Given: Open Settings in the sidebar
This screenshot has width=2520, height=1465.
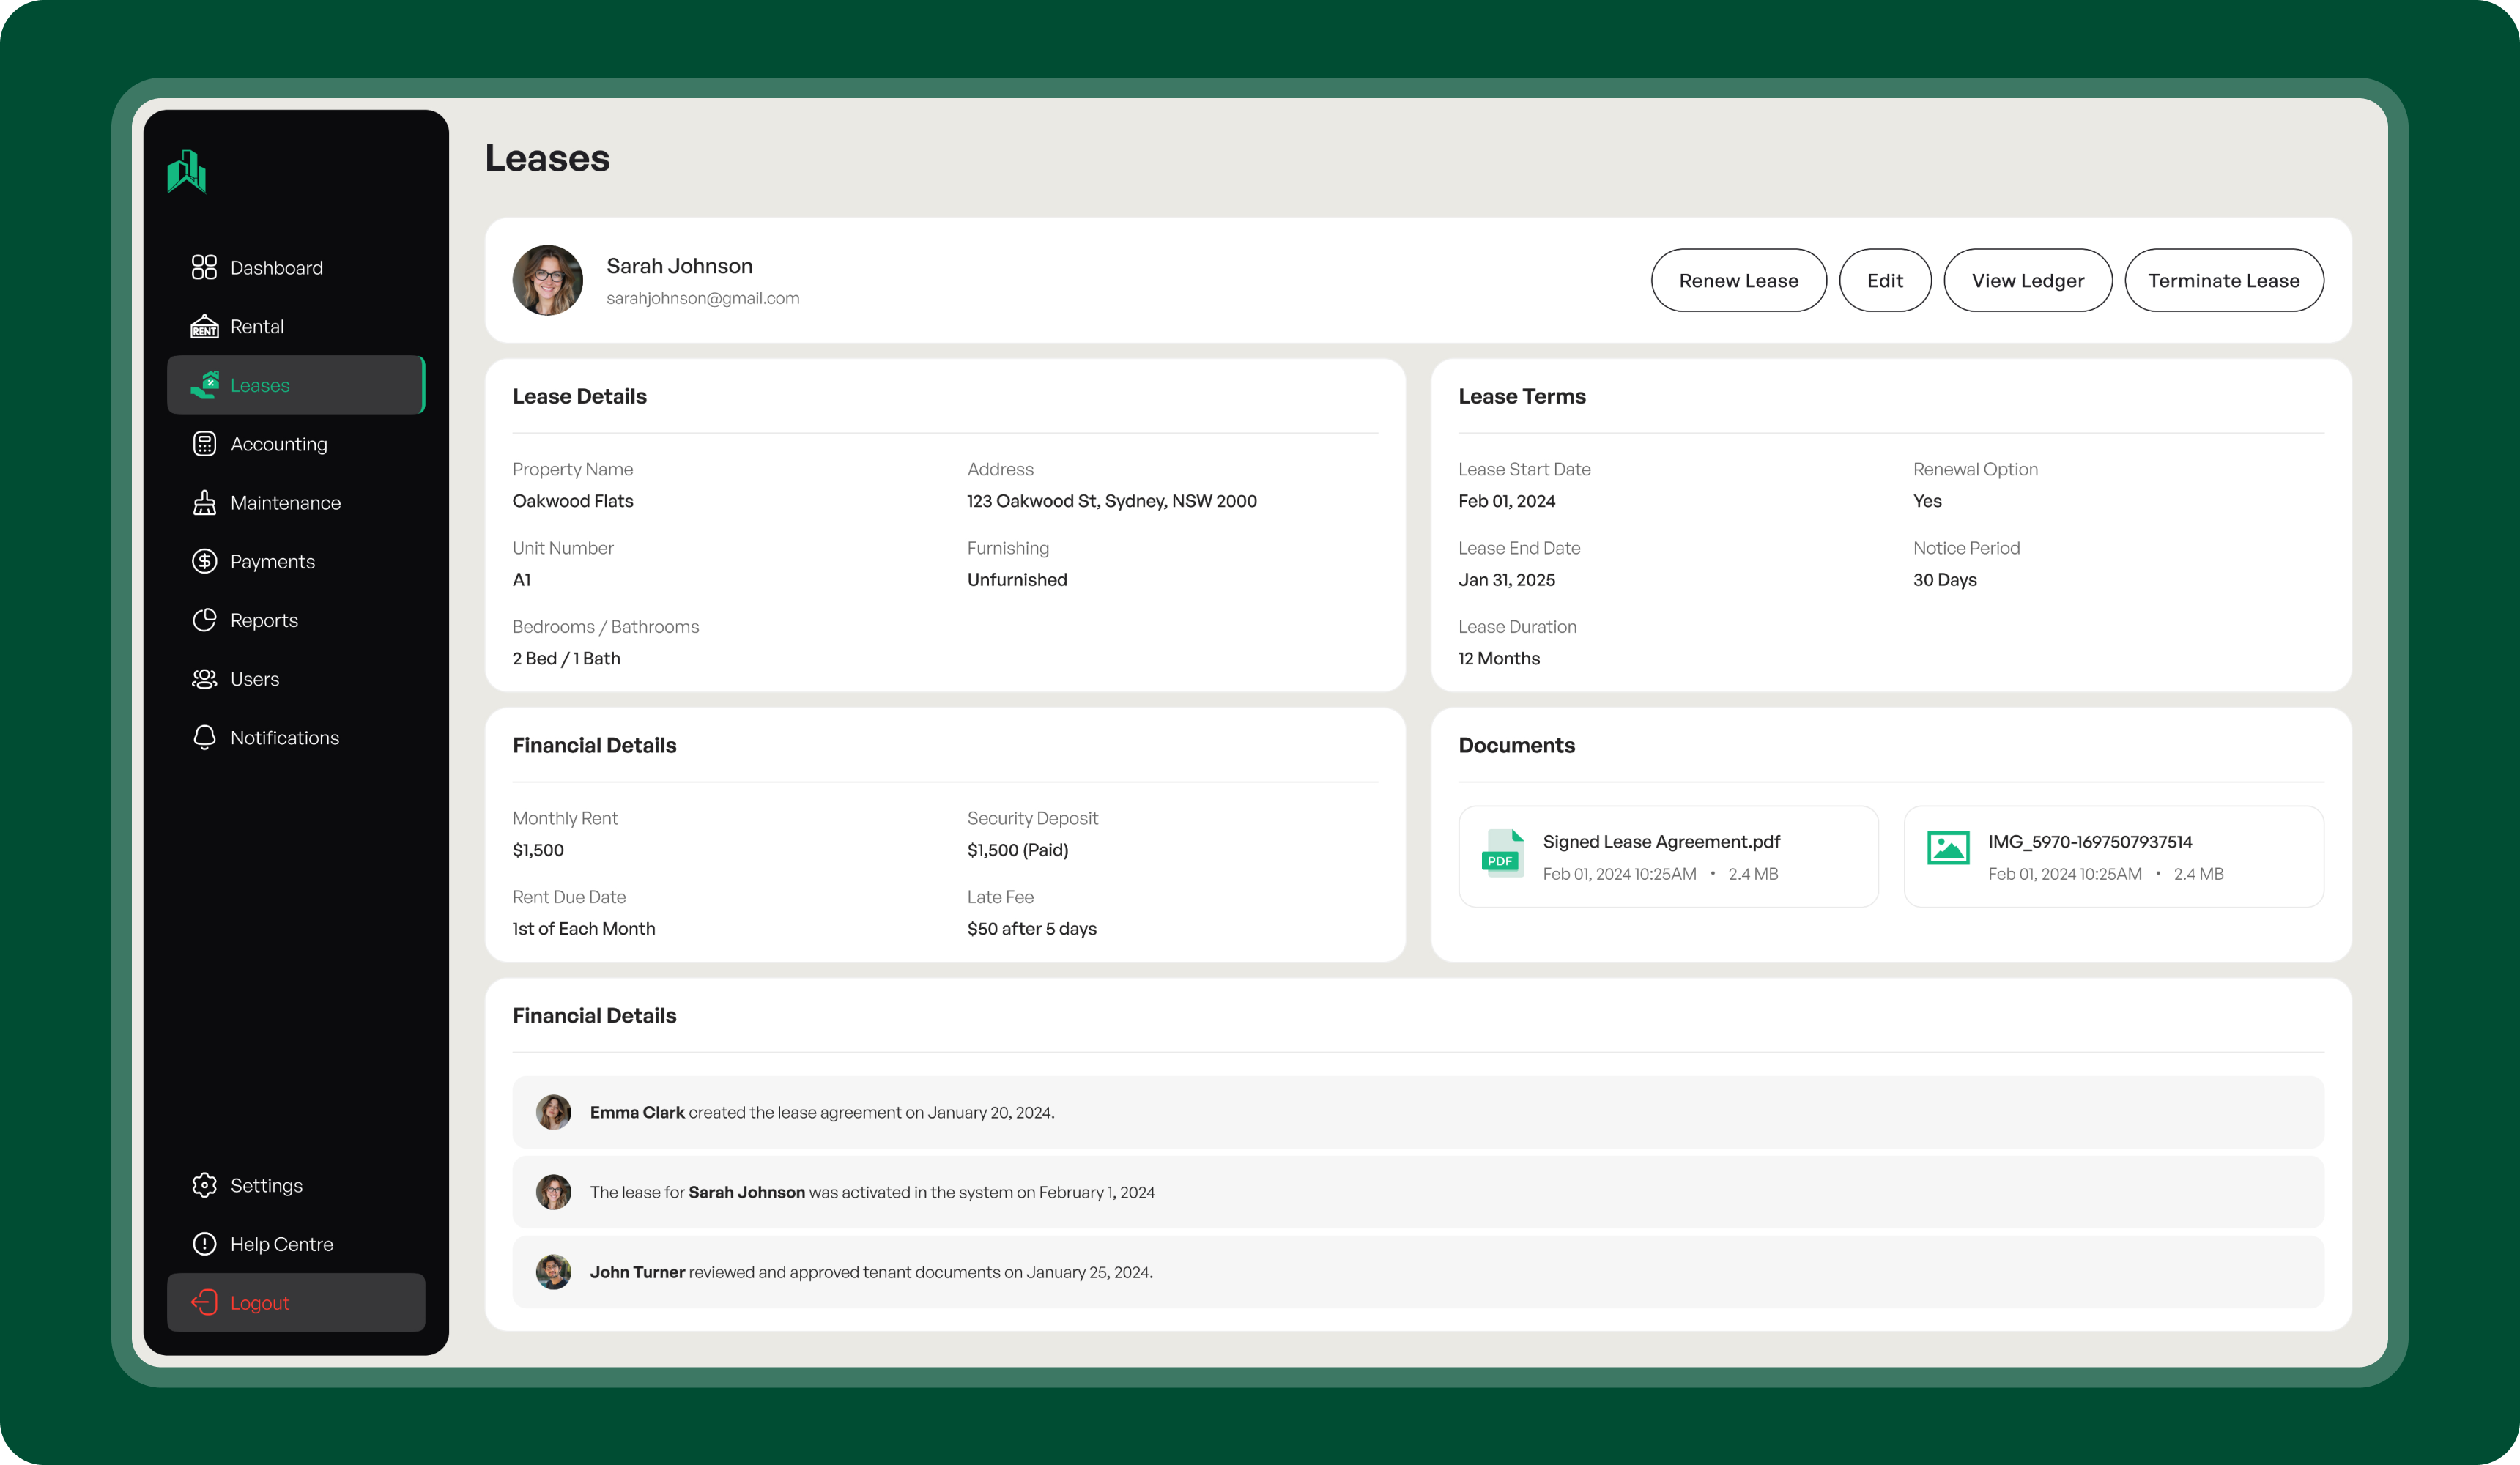Looking at the screenshot, I should pyautogui.click(x=296, y=1185).
